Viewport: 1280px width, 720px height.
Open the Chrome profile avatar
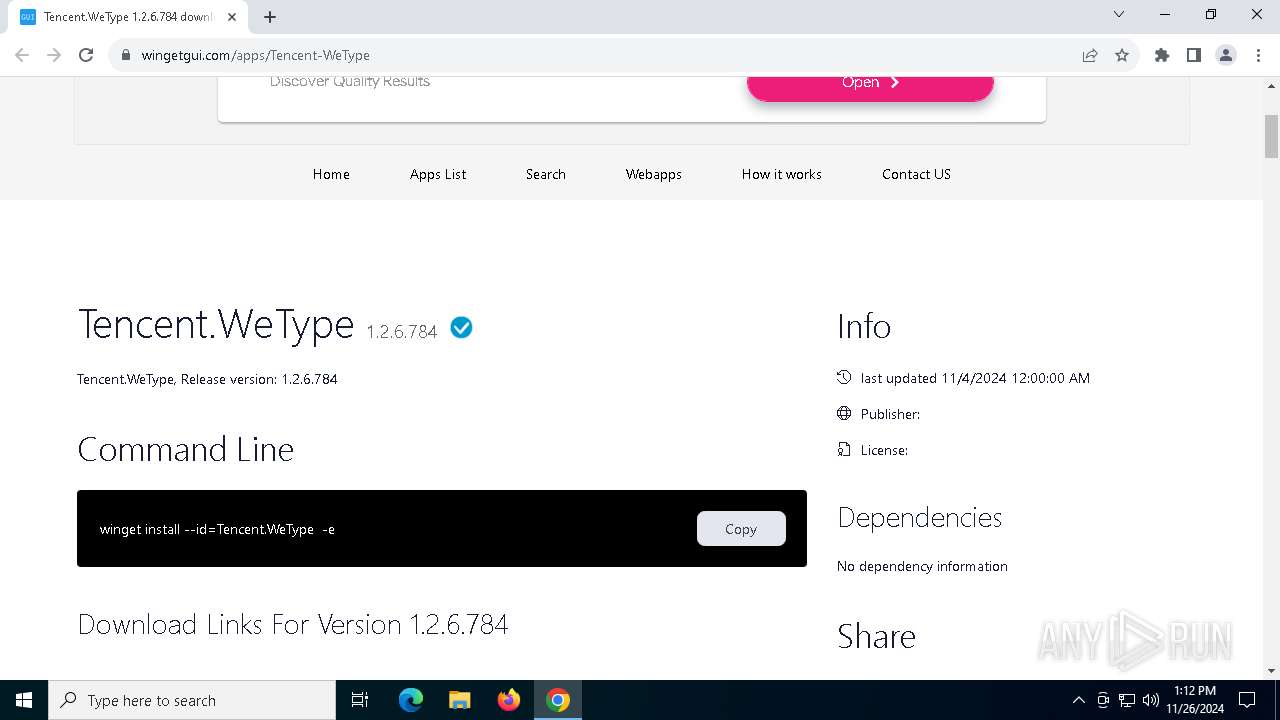1226,55
